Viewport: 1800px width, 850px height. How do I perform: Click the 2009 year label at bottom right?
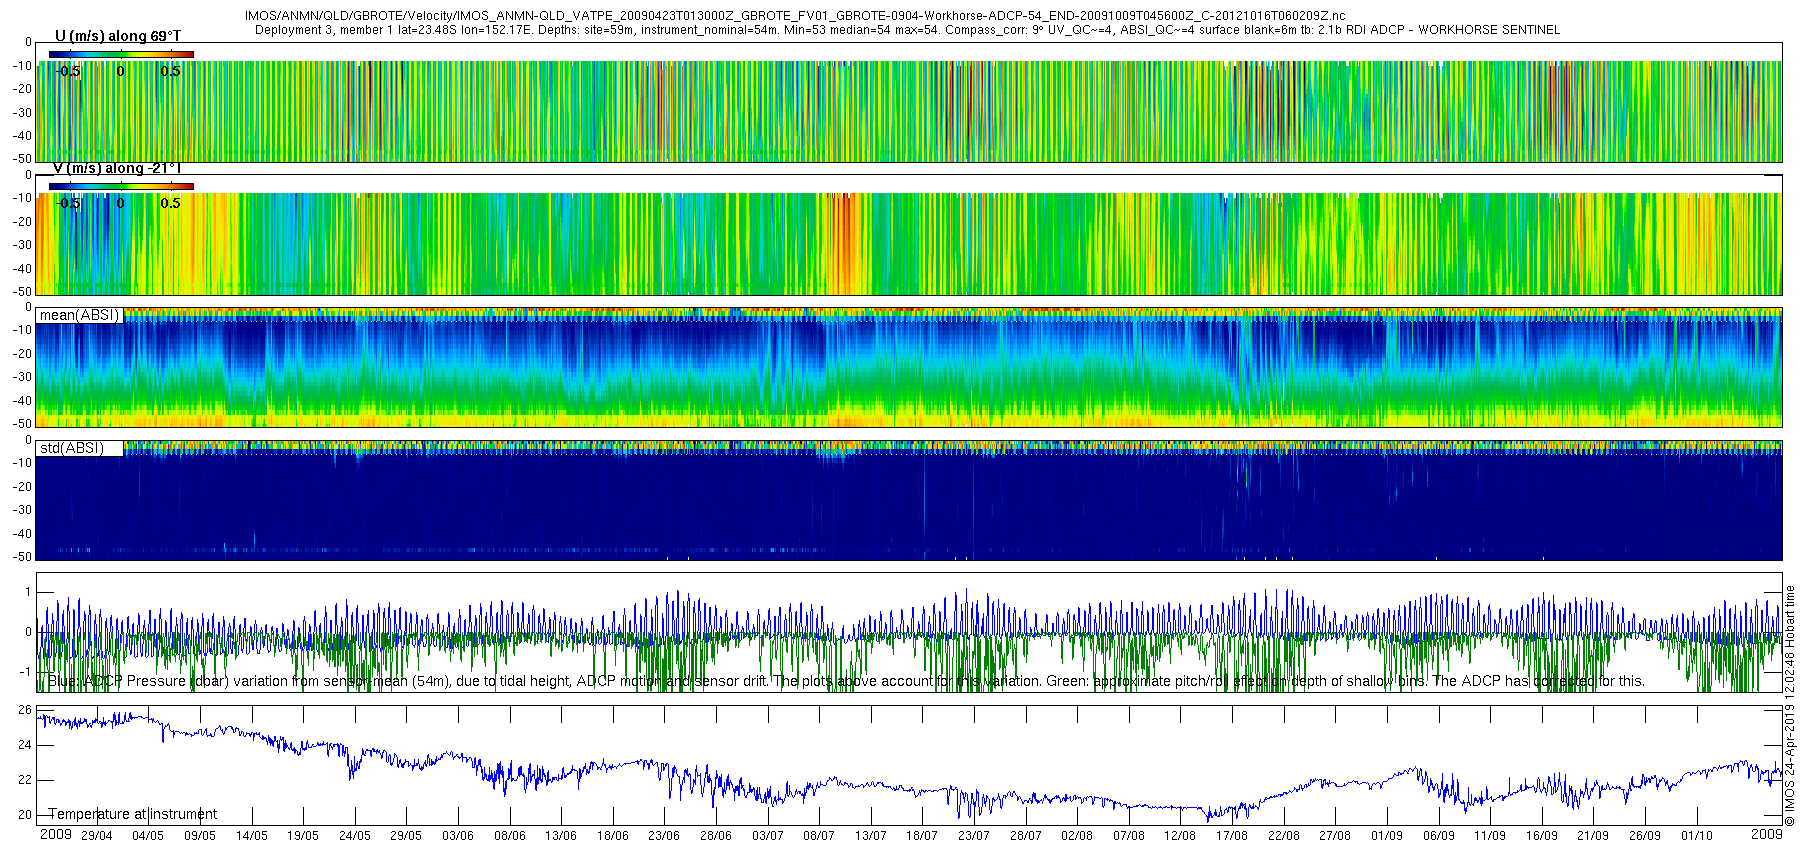1766,834
